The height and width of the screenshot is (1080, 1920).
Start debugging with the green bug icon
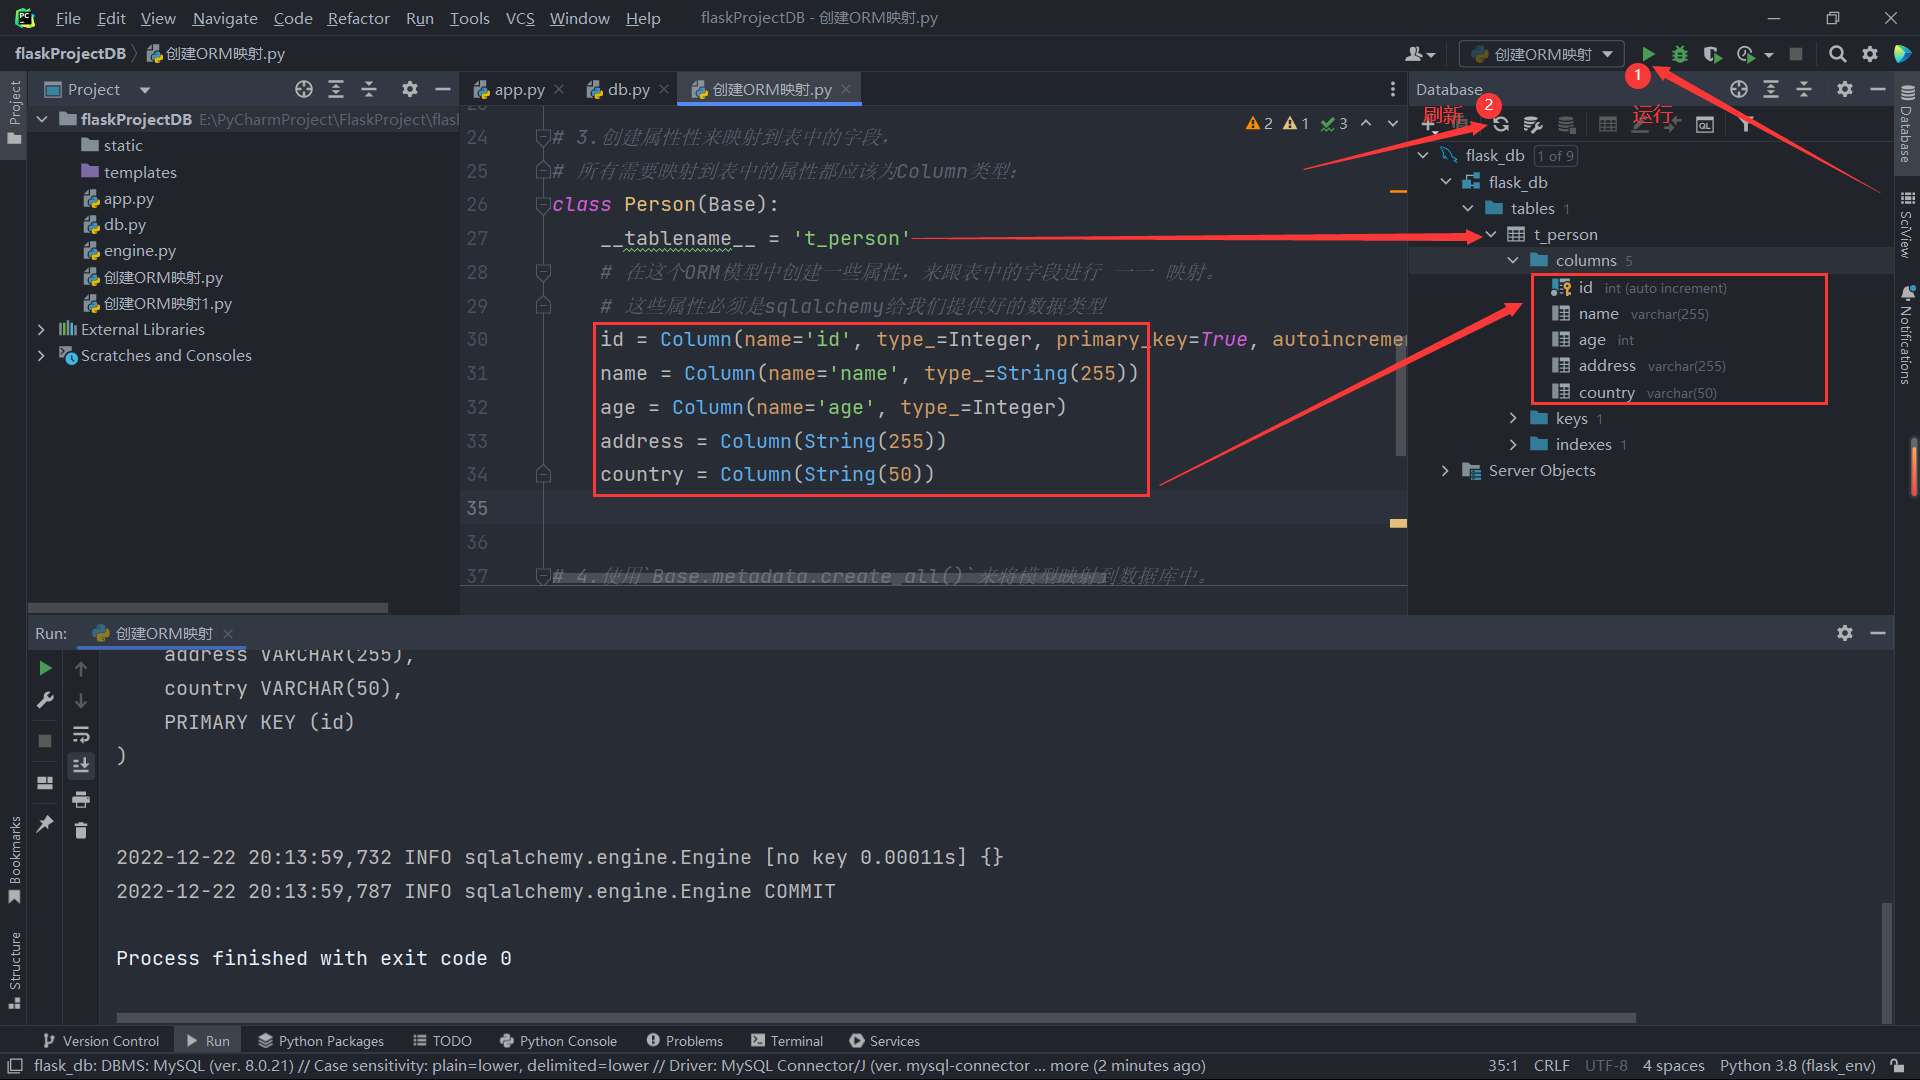1680,54
